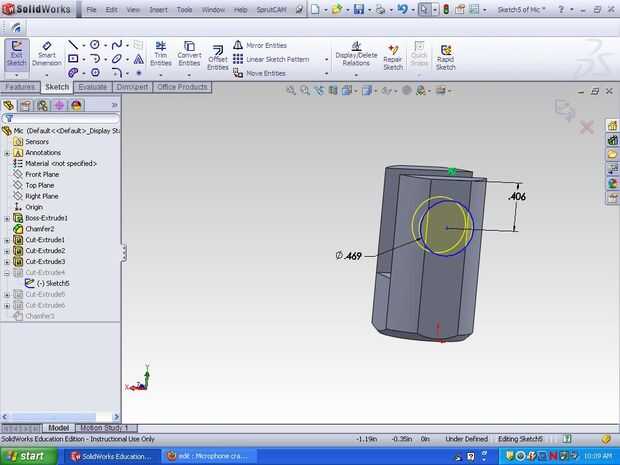
Task: Switch to the Evaluate tab
Action: (x=92, y=87)
